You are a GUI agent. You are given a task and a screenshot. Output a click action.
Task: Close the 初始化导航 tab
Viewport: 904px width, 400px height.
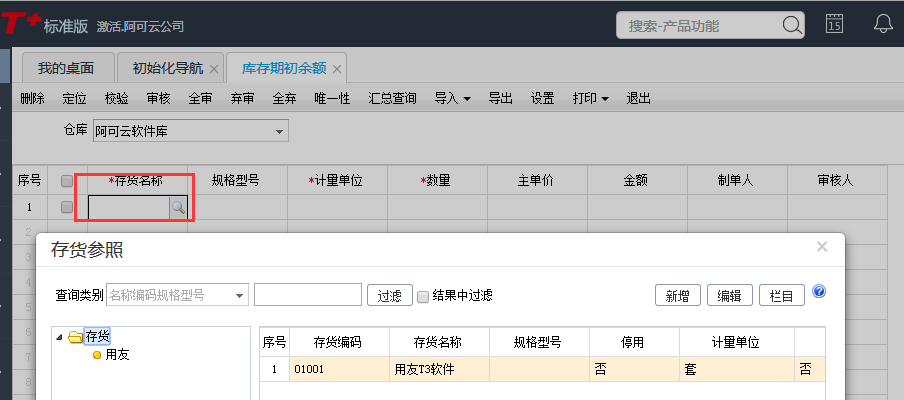pos(214,69)
